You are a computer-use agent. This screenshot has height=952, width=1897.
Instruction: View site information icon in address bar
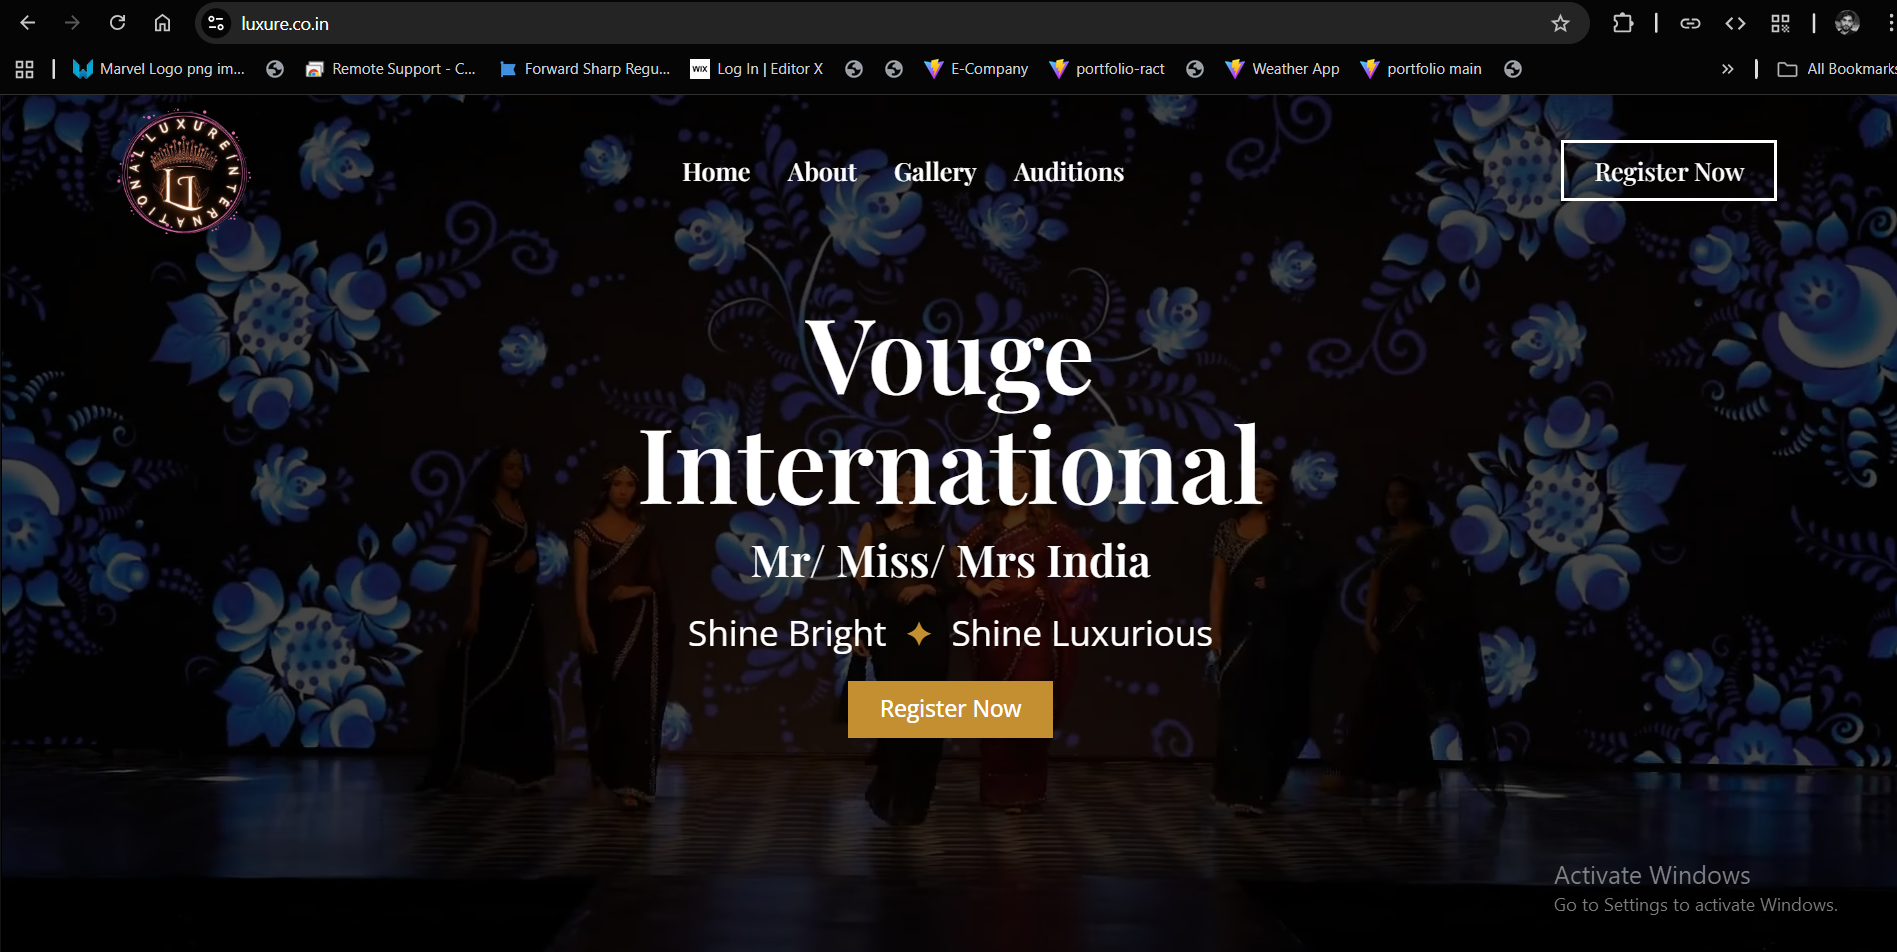pos(216,23)
